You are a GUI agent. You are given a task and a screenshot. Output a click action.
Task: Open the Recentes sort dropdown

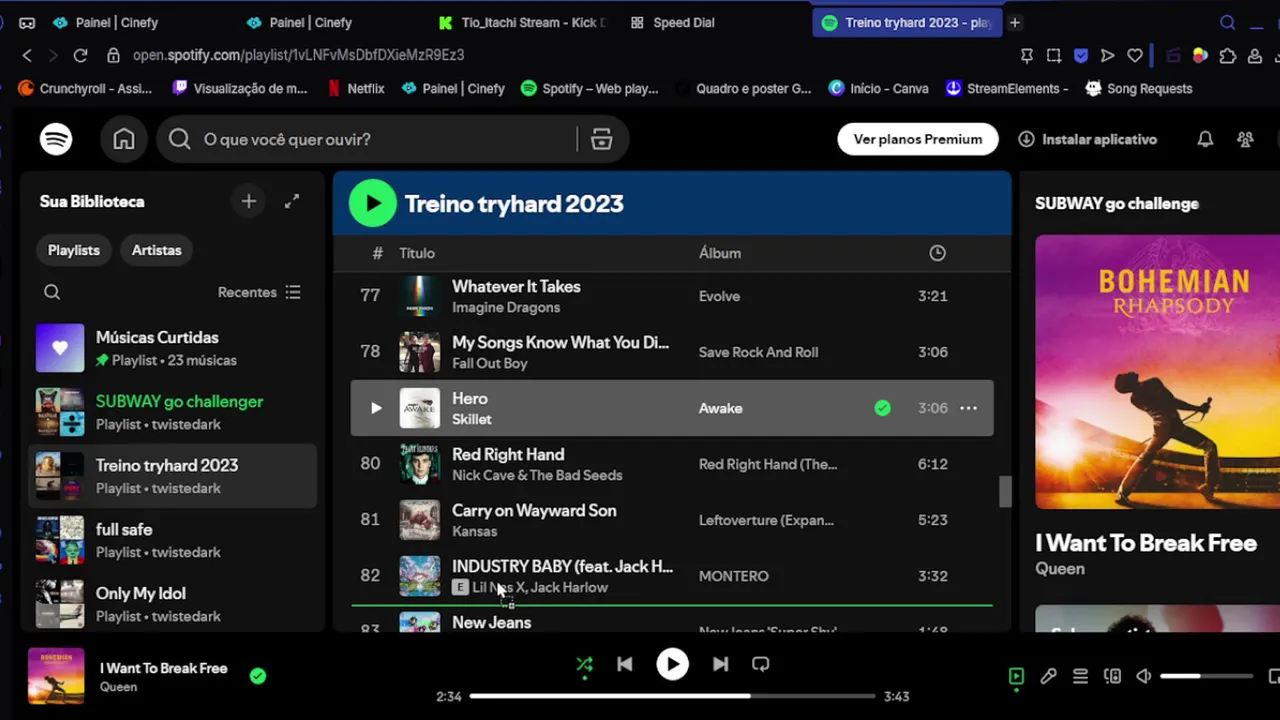(259, 292)
